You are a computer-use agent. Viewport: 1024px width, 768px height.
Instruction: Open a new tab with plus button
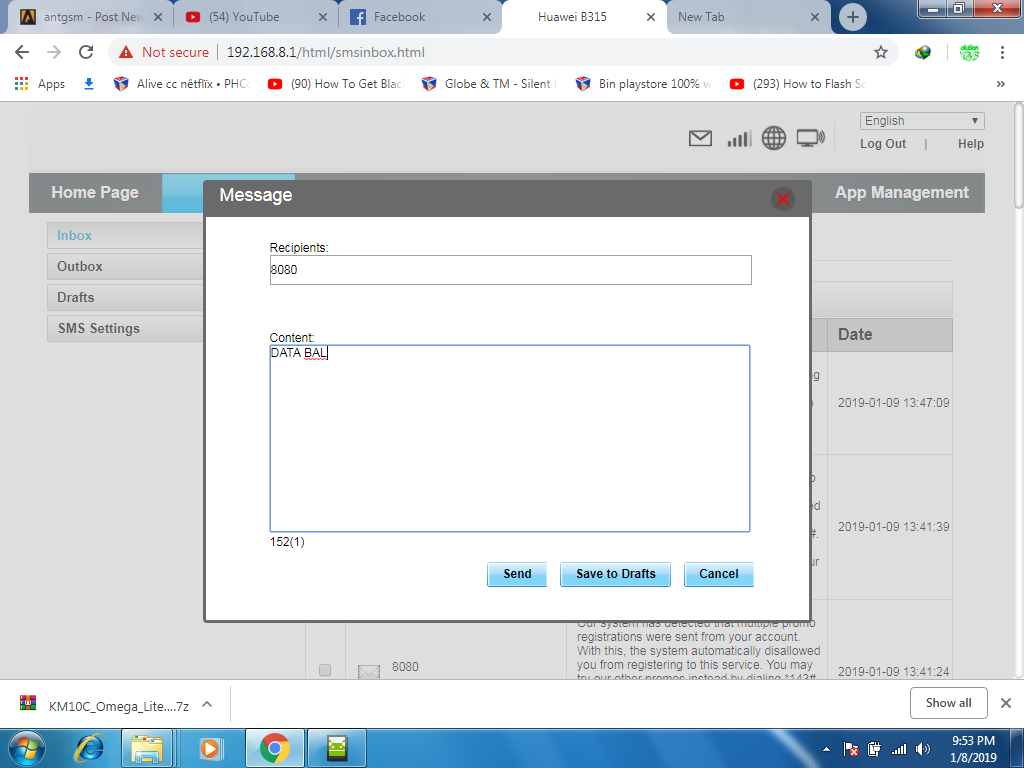(852, 17)
